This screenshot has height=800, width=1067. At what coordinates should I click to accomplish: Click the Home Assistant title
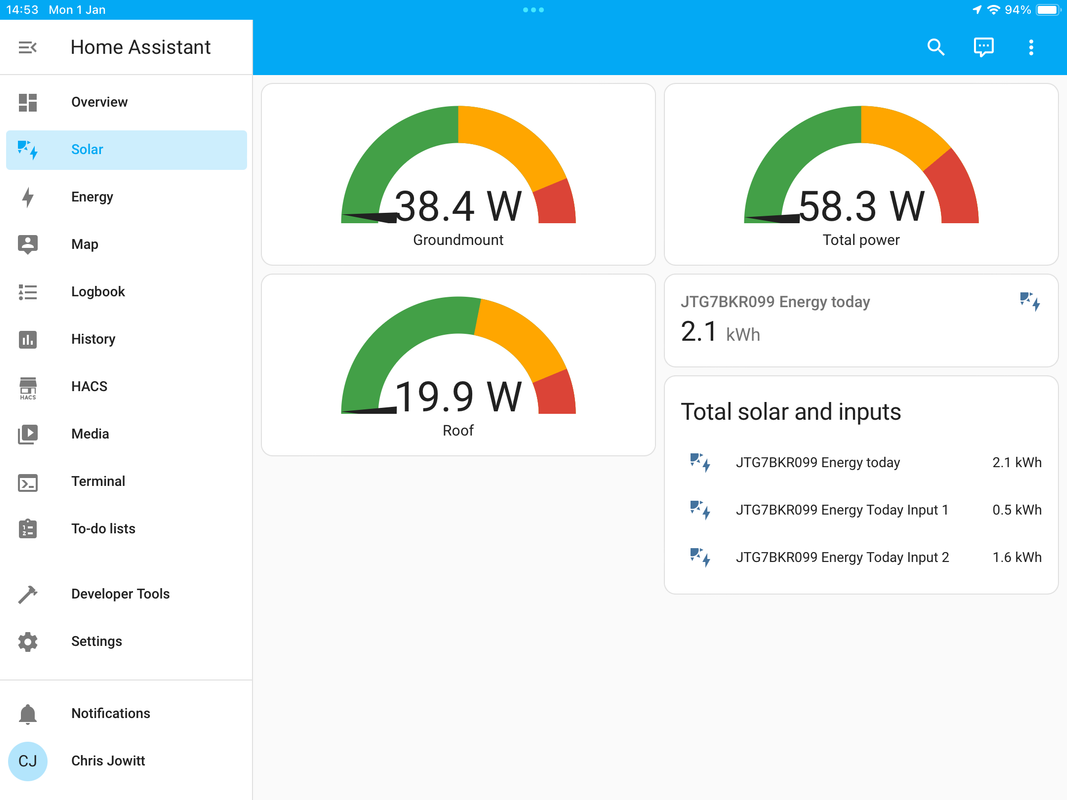click(141, 47)
